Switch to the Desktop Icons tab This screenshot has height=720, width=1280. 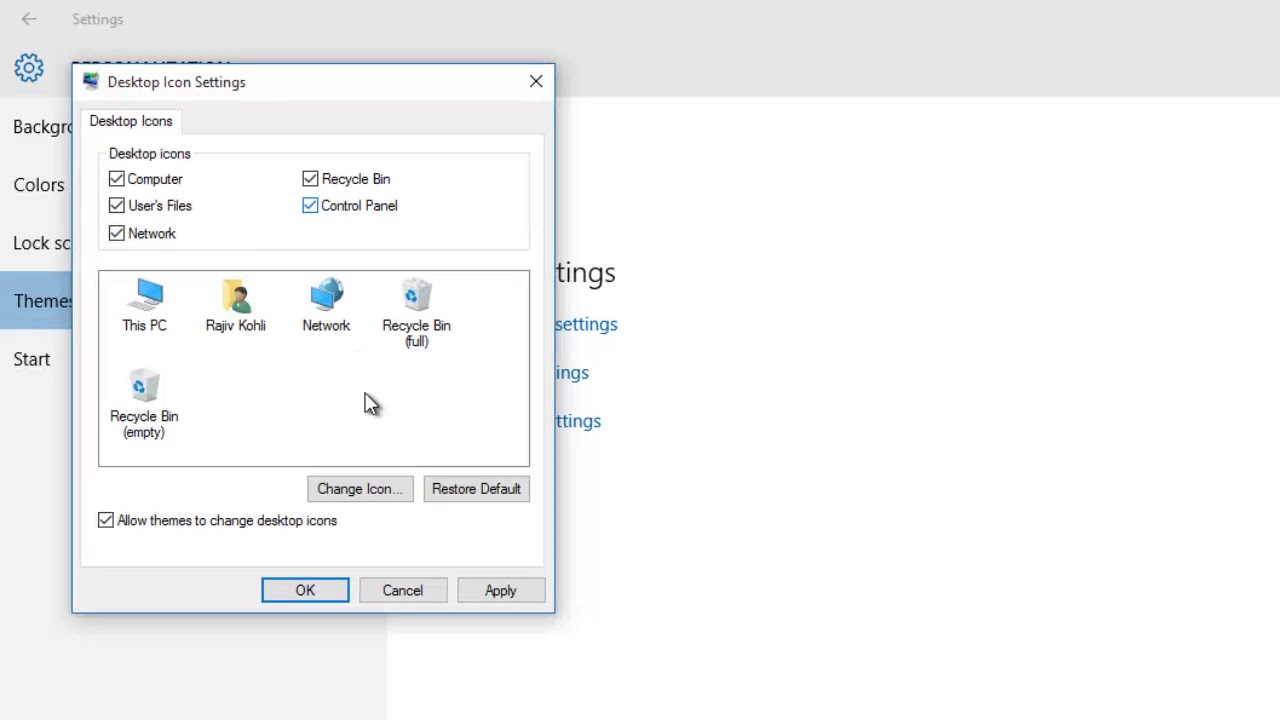point(131,121)
